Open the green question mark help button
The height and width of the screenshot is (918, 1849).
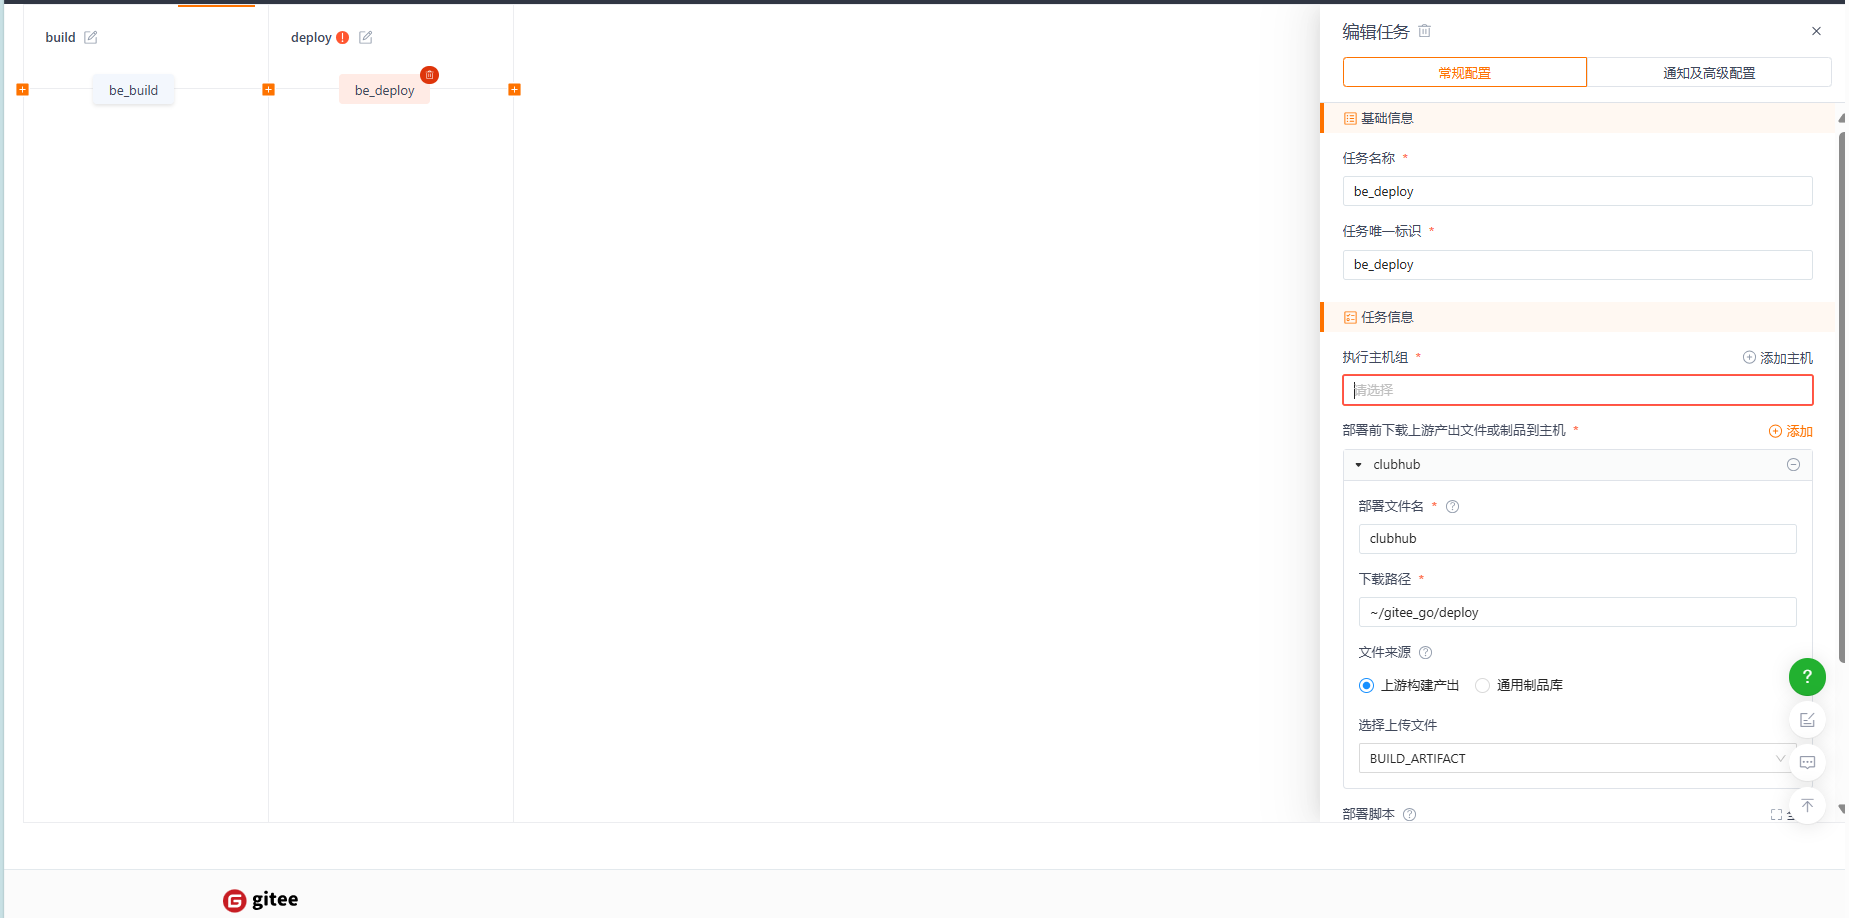pos(1806,677)
